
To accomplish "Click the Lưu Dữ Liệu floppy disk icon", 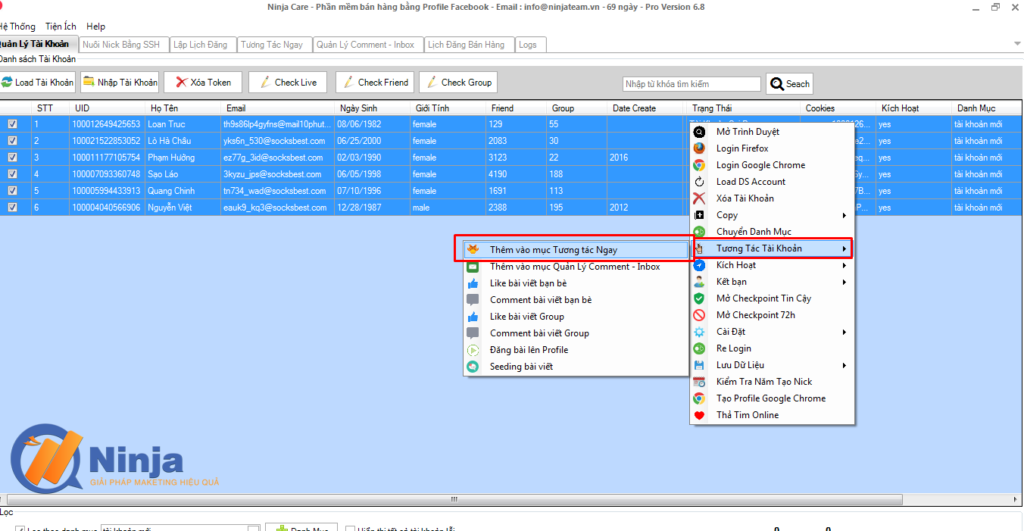I will 699,365.
